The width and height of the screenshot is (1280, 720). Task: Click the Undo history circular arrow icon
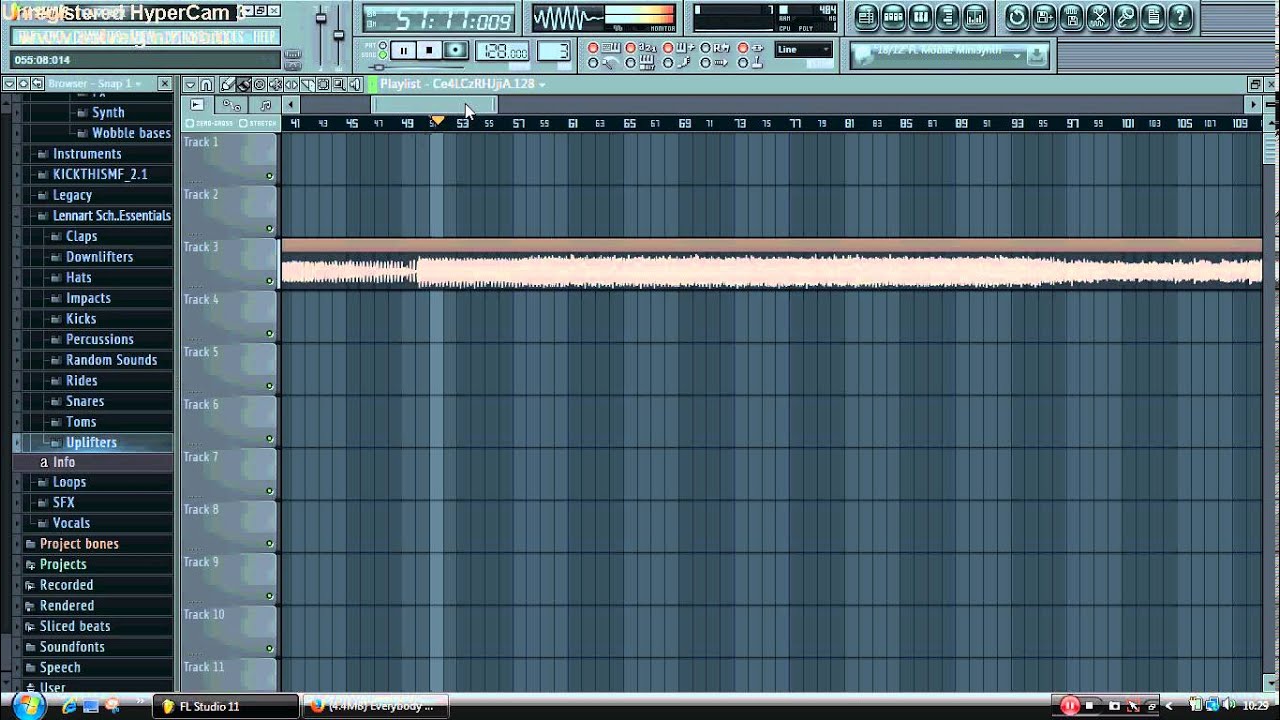[1017, 17]
